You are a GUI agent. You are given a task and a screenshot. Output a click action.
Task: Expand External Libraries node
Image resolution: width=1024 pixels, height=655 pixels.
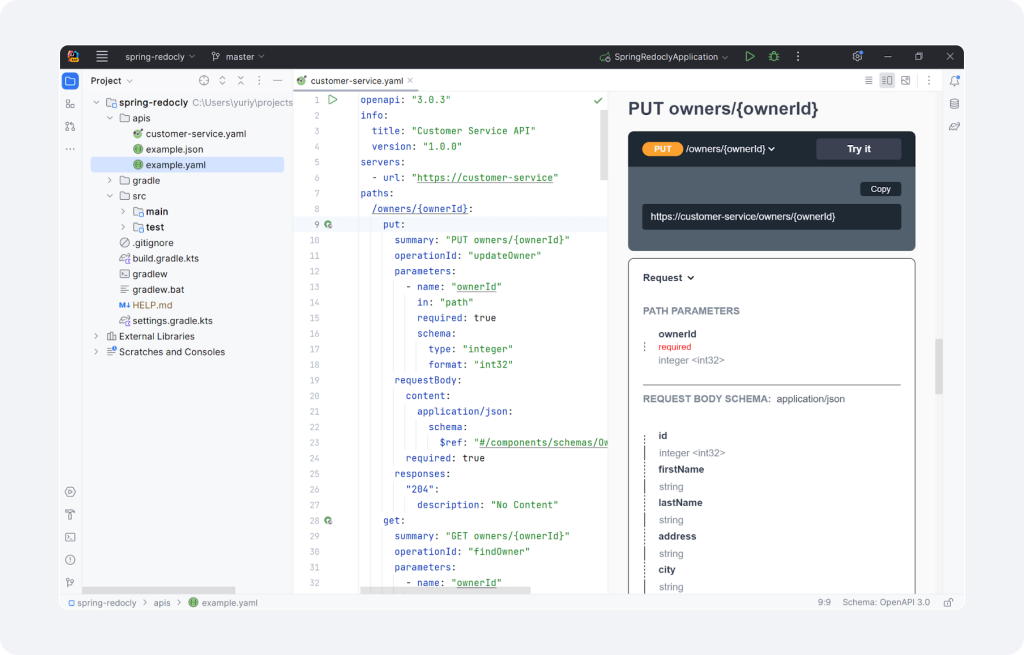(x=96, y=336)
